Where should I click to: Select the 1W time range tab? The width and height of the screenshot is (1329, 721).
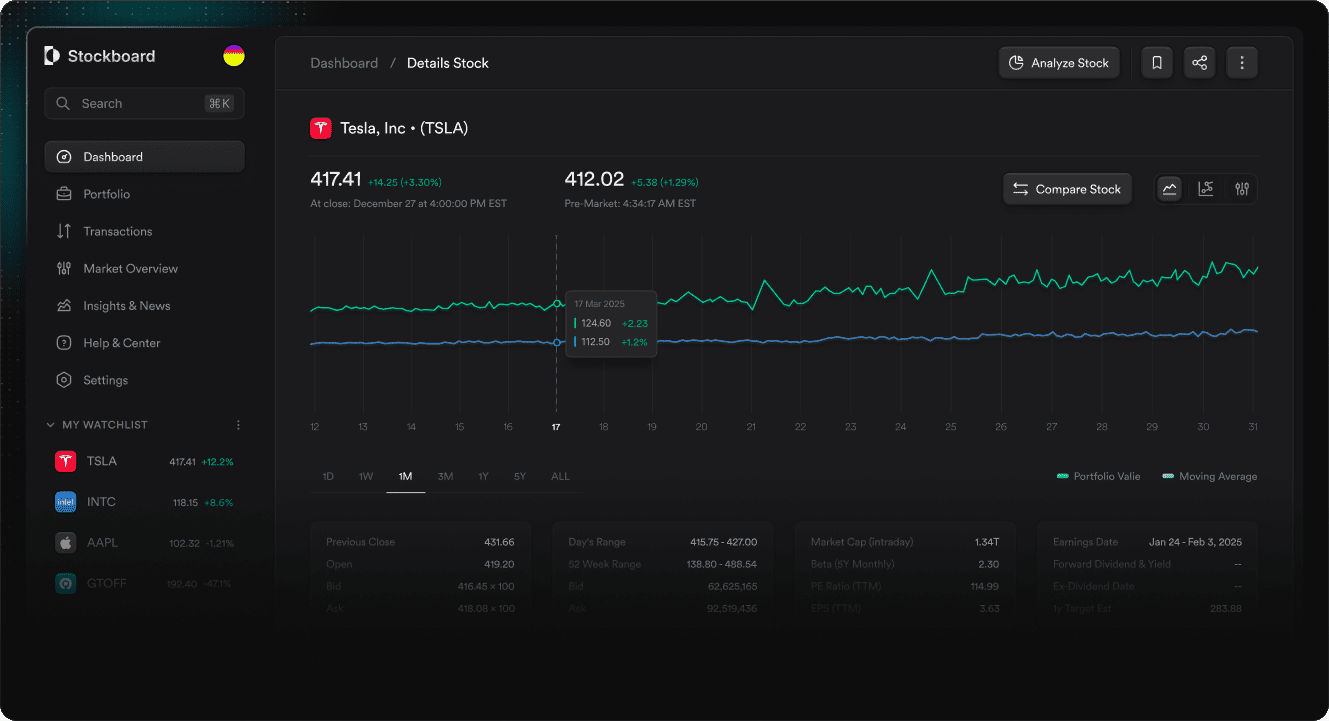click(366, 476)
